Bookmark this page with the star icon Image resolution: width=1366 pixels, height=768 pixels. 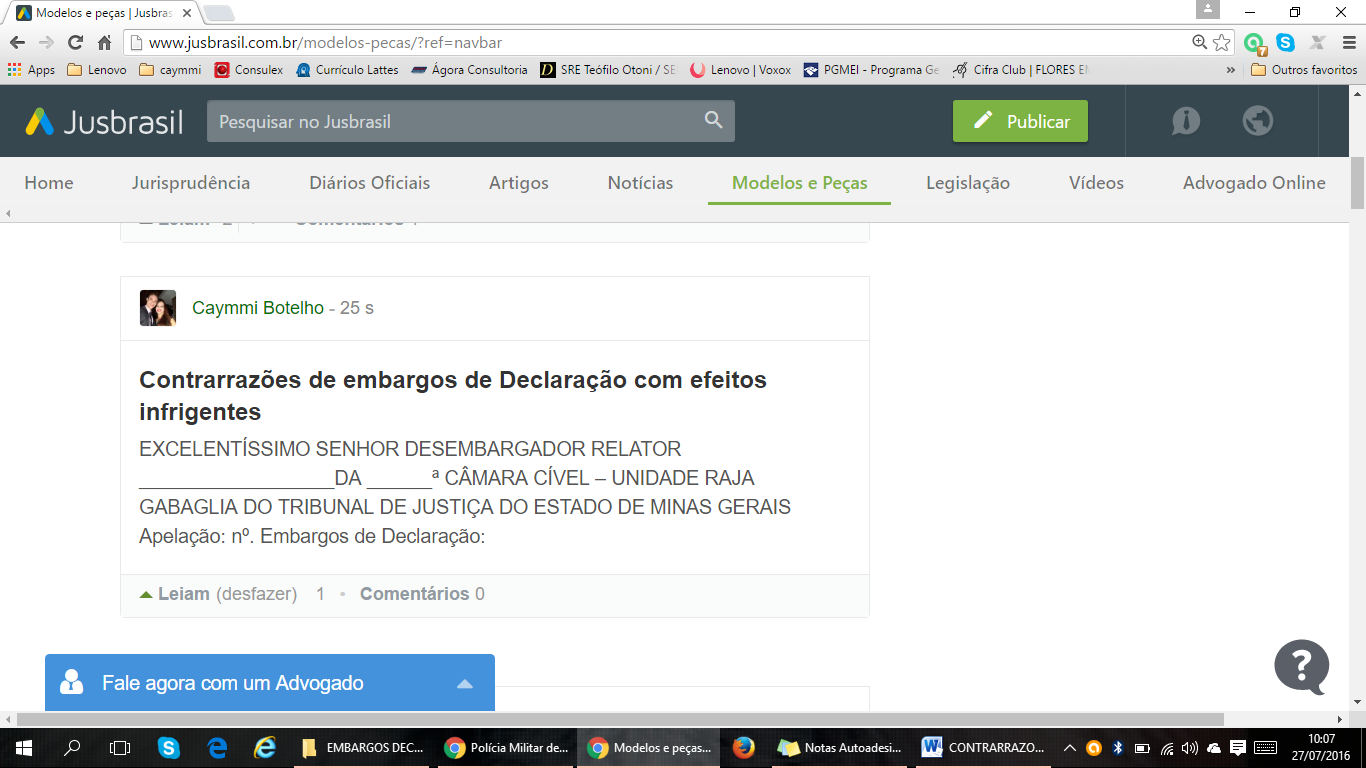pos(1221,43)
